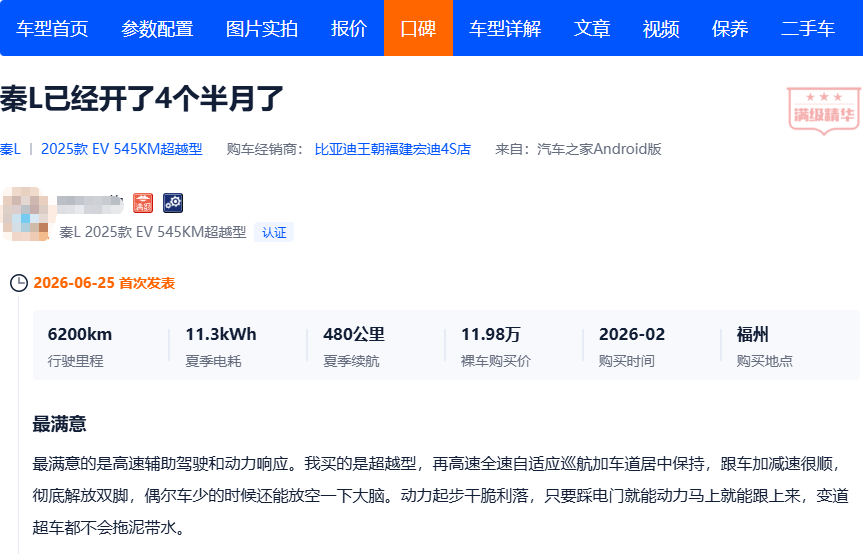Select the highlighted 口碑 tab

coord(418,28)
